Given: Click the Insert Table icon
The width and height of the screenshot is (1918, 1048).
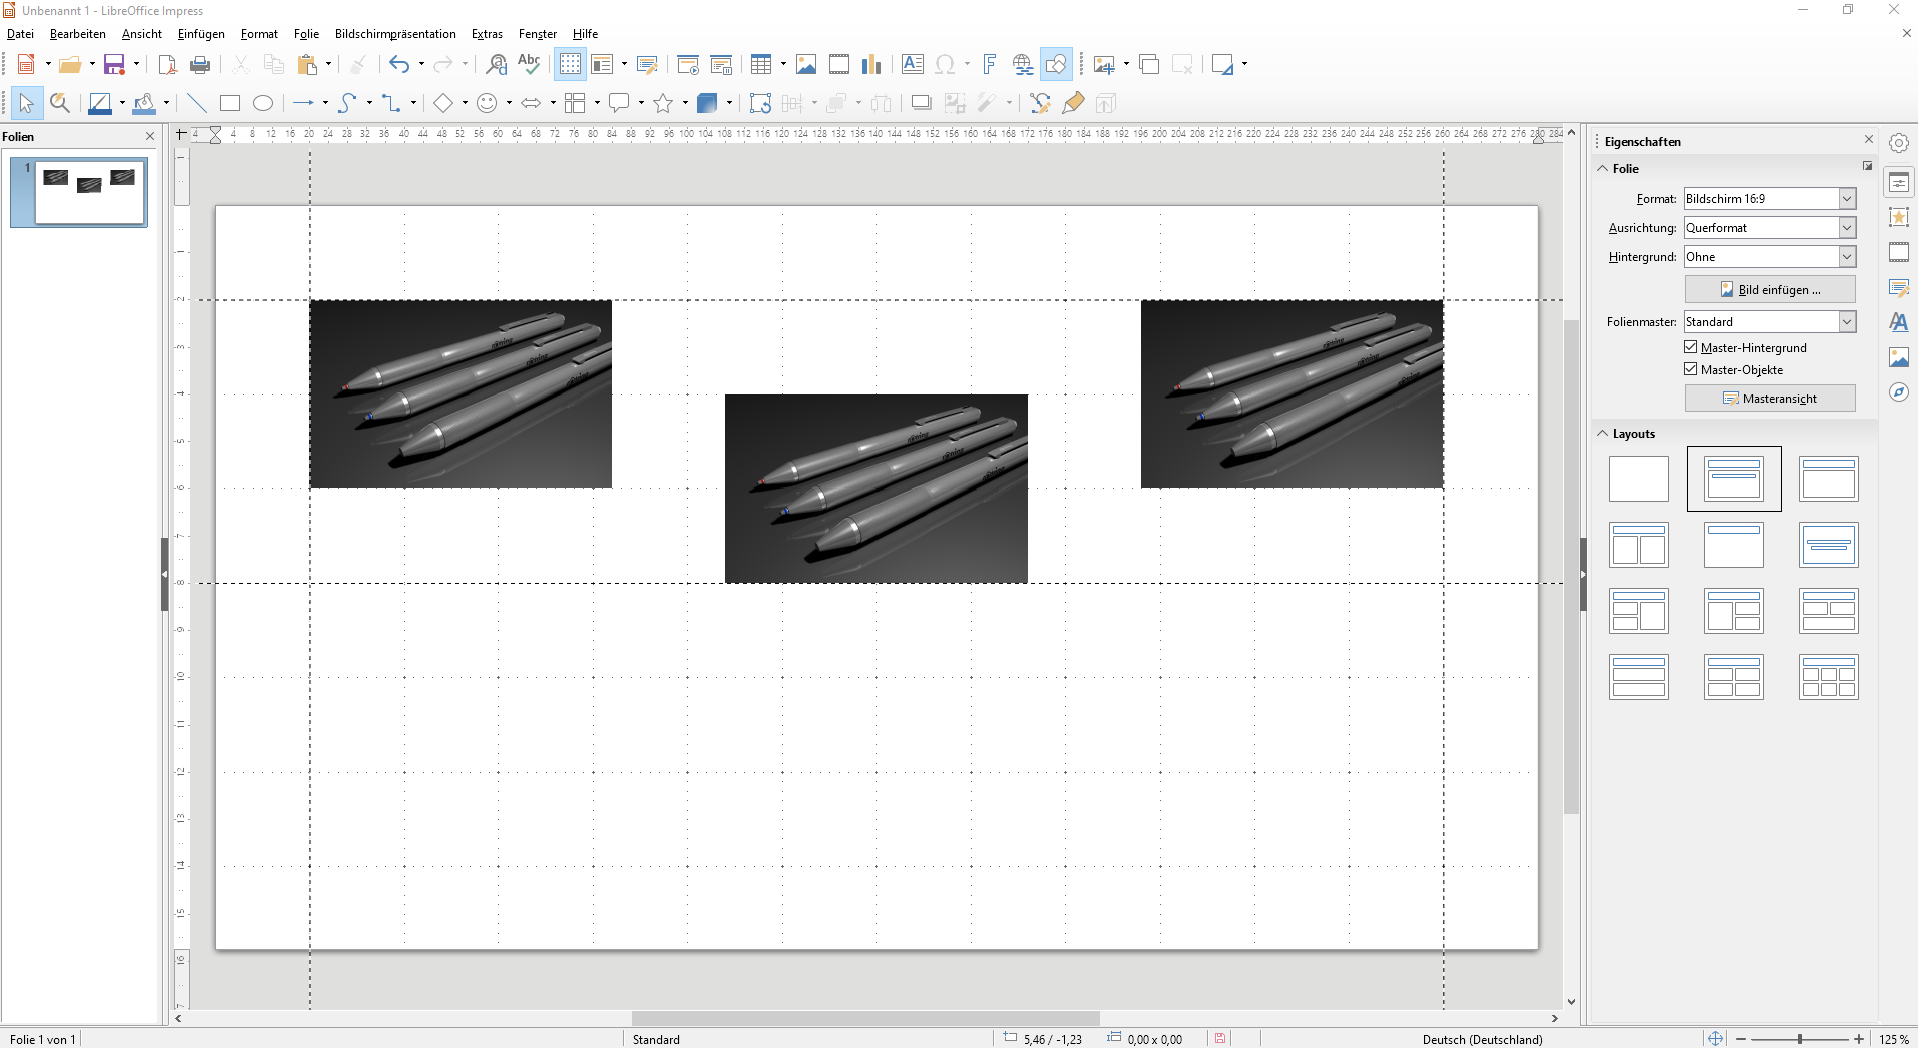Looking at the screenshot, I should point(761,65).
